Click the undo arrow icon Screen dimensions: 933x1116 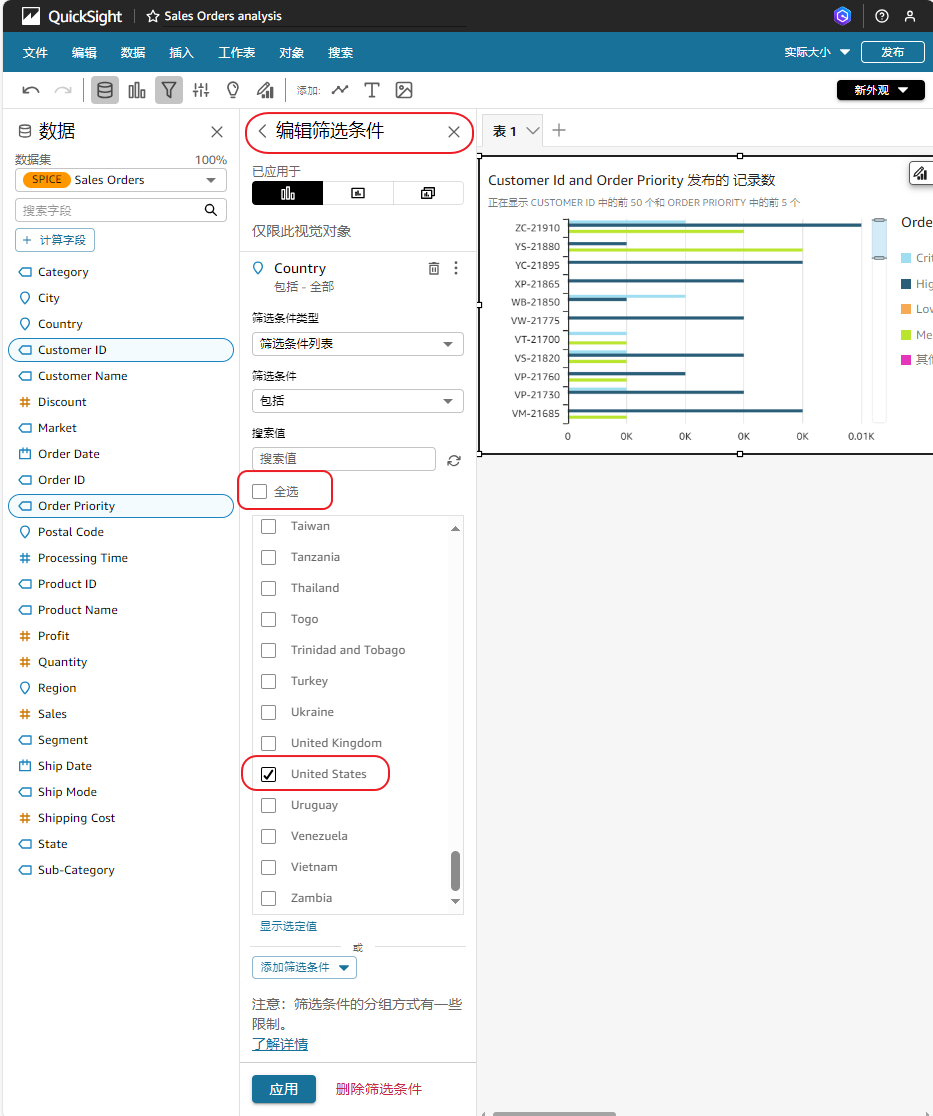31,90
